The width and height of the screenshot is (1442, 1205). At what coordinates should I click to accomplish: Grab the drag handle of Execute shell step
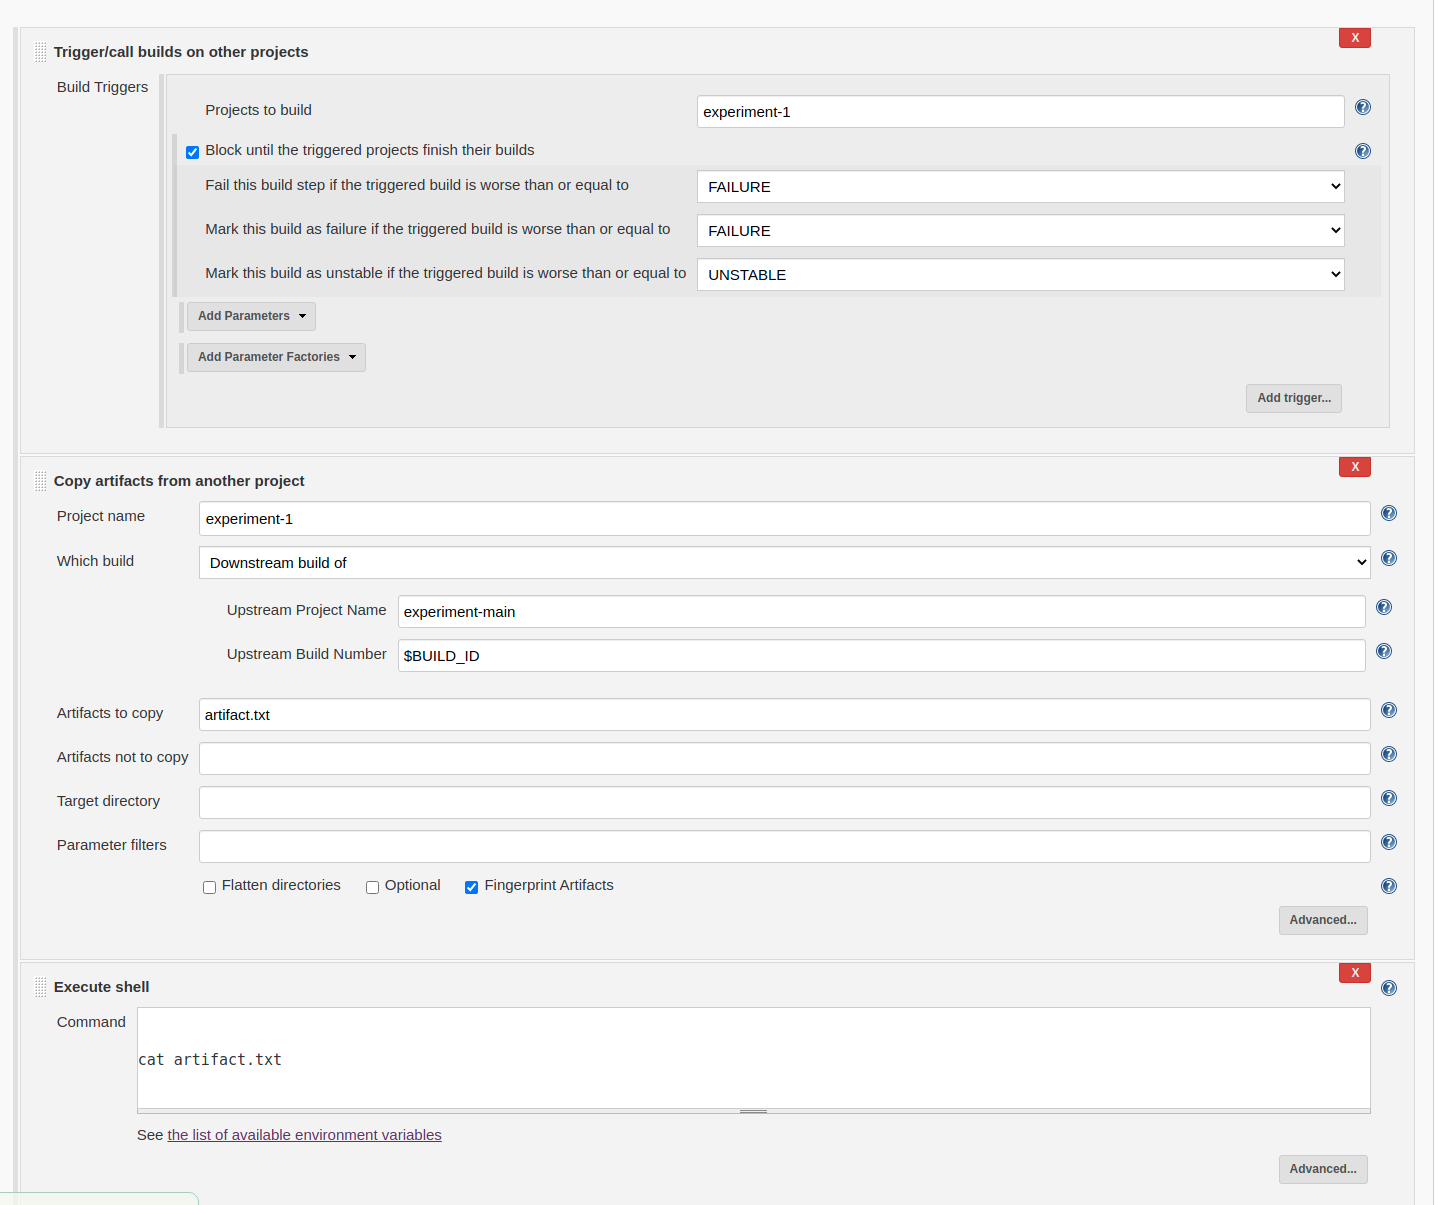[41, 988]
